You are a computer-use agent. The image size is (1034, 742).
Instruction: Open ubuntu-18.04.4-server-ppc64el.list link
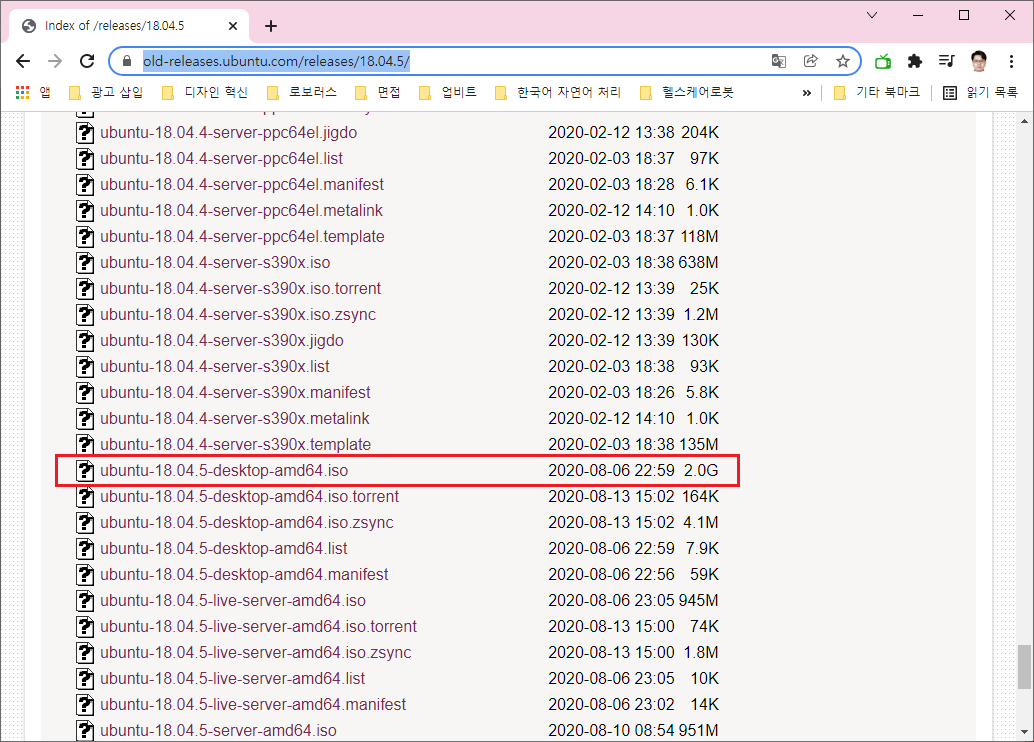coord(222,159)
